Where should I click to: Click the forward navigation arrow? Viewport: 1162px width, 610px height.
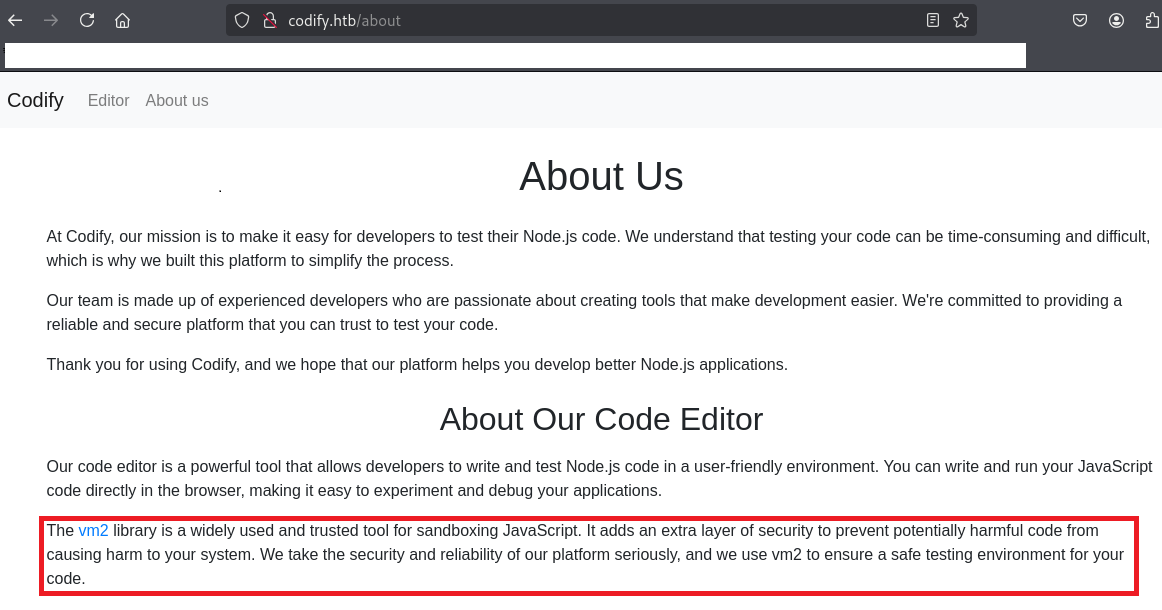tap(51, 20)
